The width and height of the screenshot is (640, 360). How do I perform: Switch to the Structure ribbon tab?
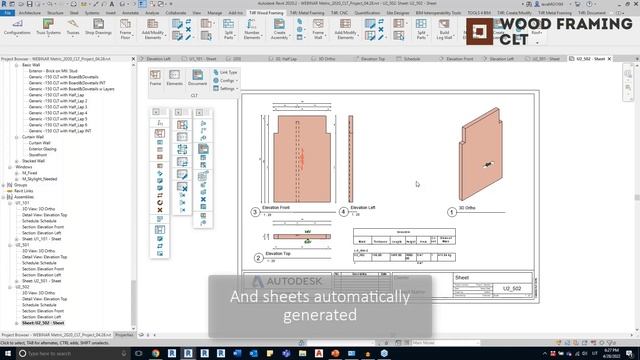click(x=55, y=13)
